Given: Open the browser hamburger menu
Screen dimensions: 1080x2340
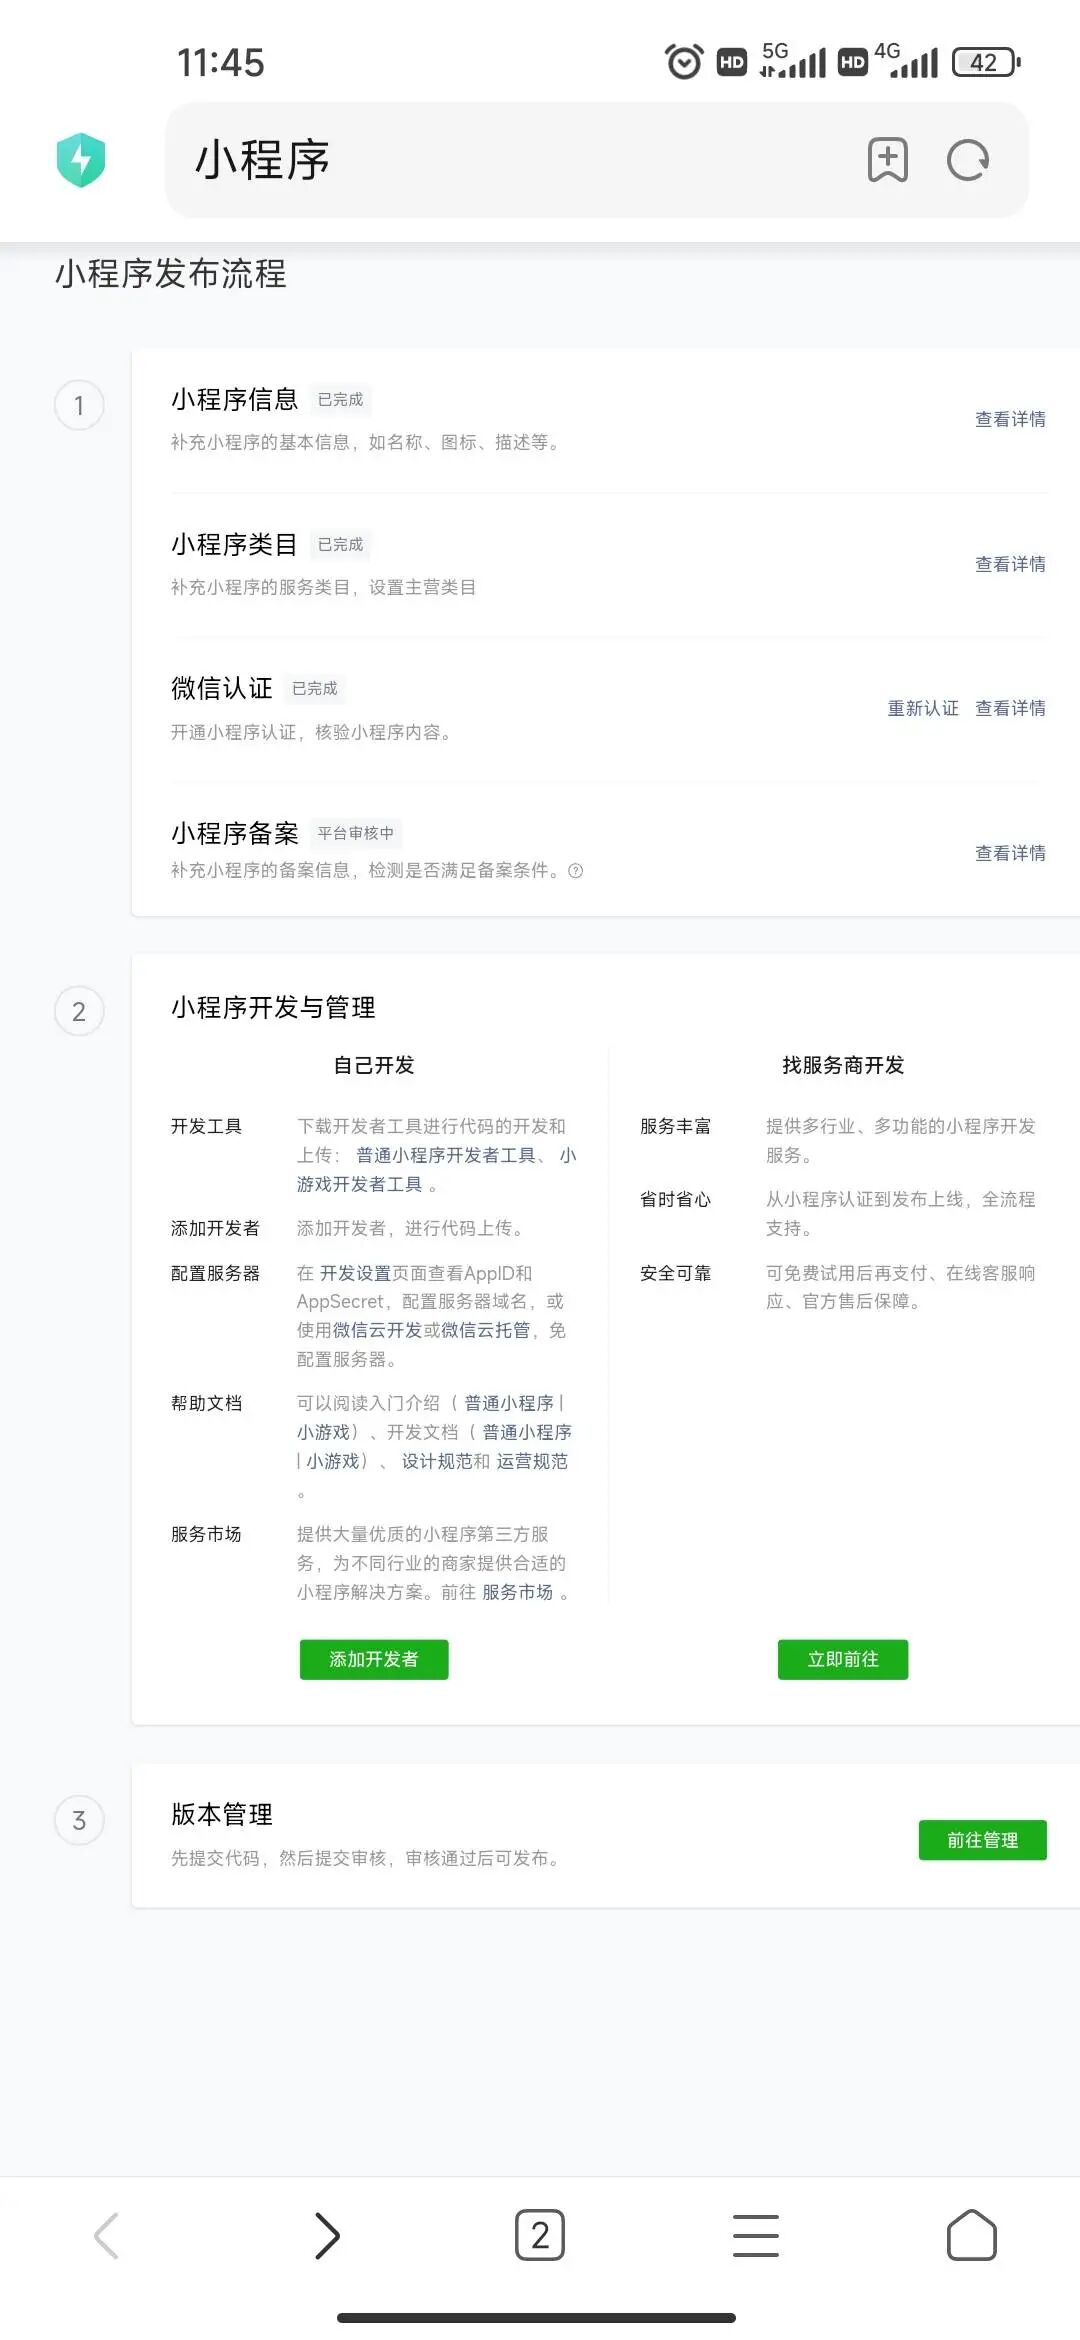Looking at the screenshot, I should (x=756, y=2235).
